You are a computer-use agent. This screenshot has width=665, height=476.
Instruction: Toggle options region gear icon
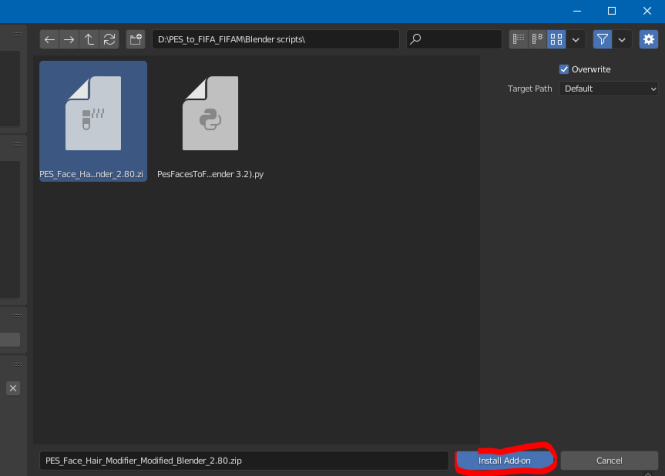tap(648, 39)
